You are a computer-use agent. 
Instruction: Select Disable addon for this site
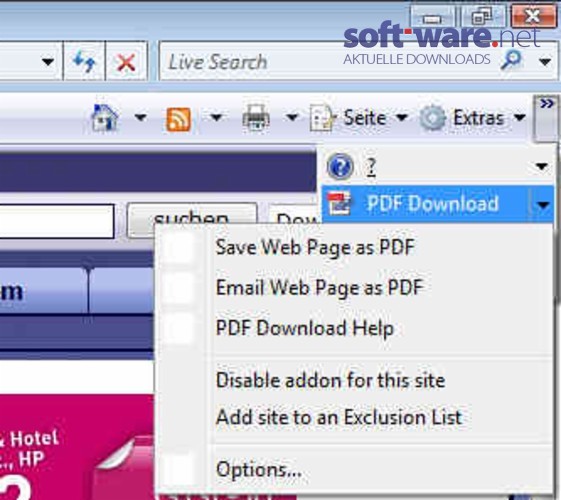331,380
